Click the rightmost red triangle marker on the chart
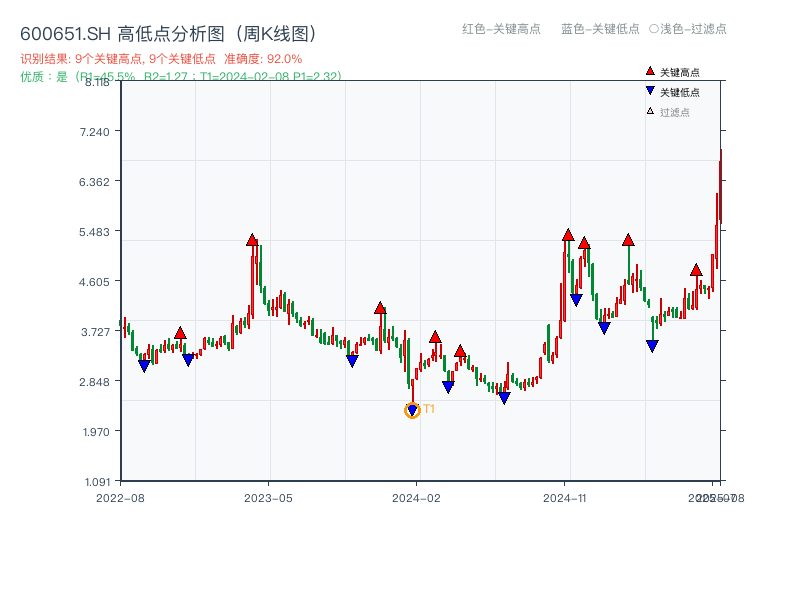The height and width of the screenshot is (600, 800). pos(695,269)
